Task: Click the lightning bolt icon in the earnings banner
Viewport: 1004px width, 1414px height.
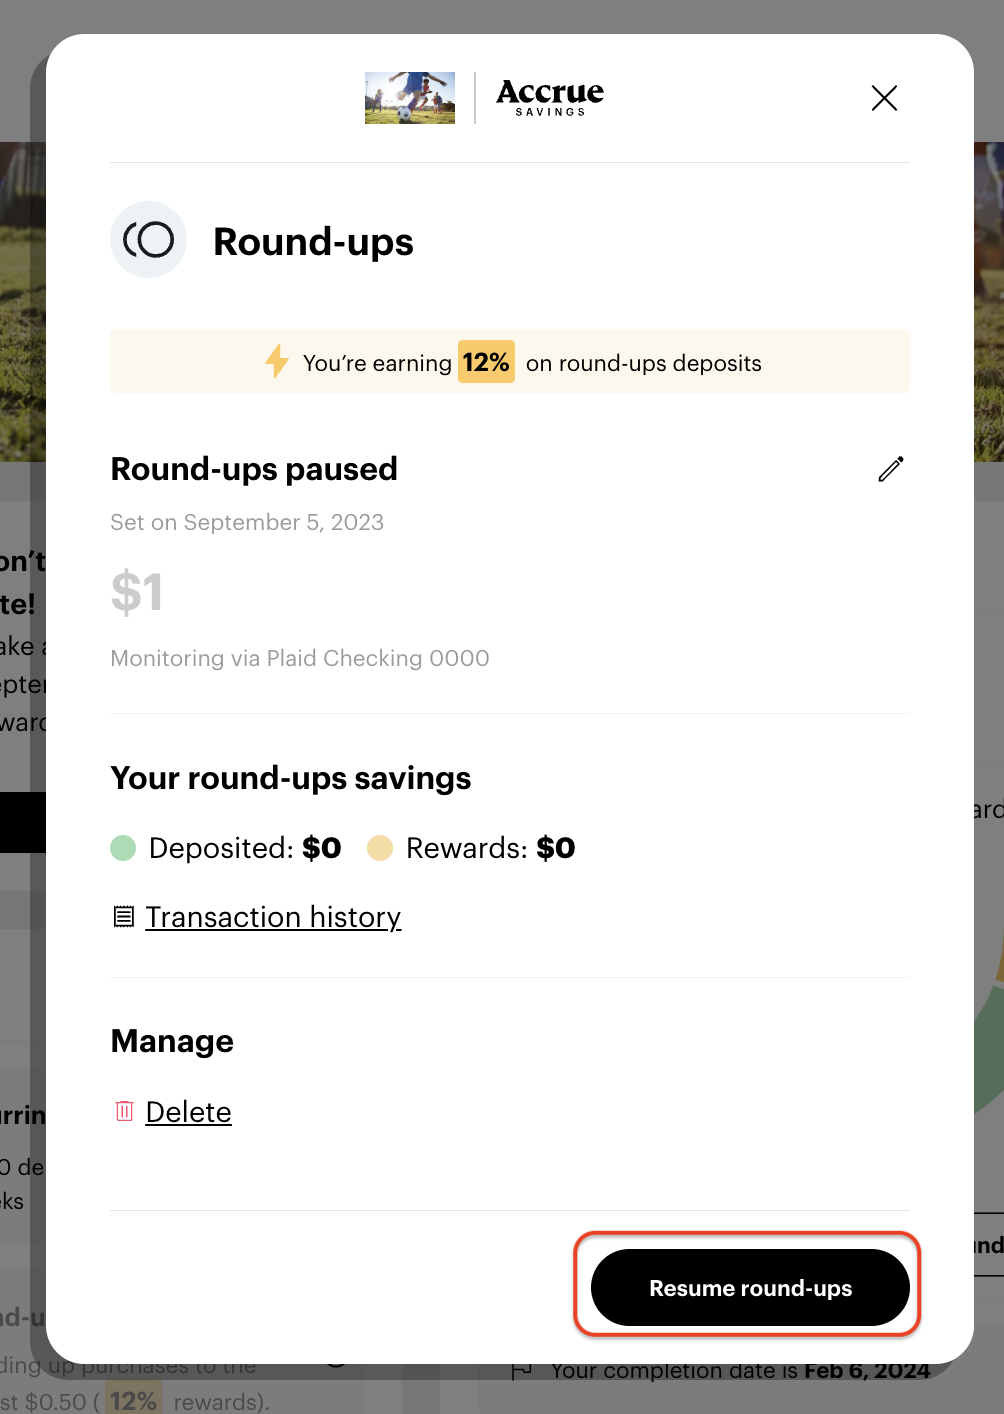Action: 277,361
